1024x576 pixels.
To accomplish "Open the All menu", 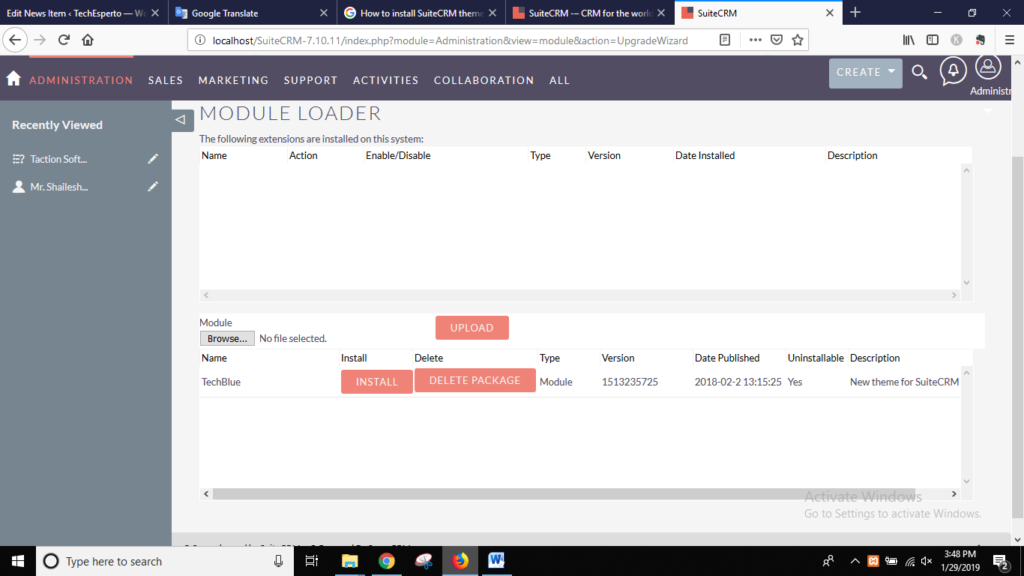I will point(559,80).
